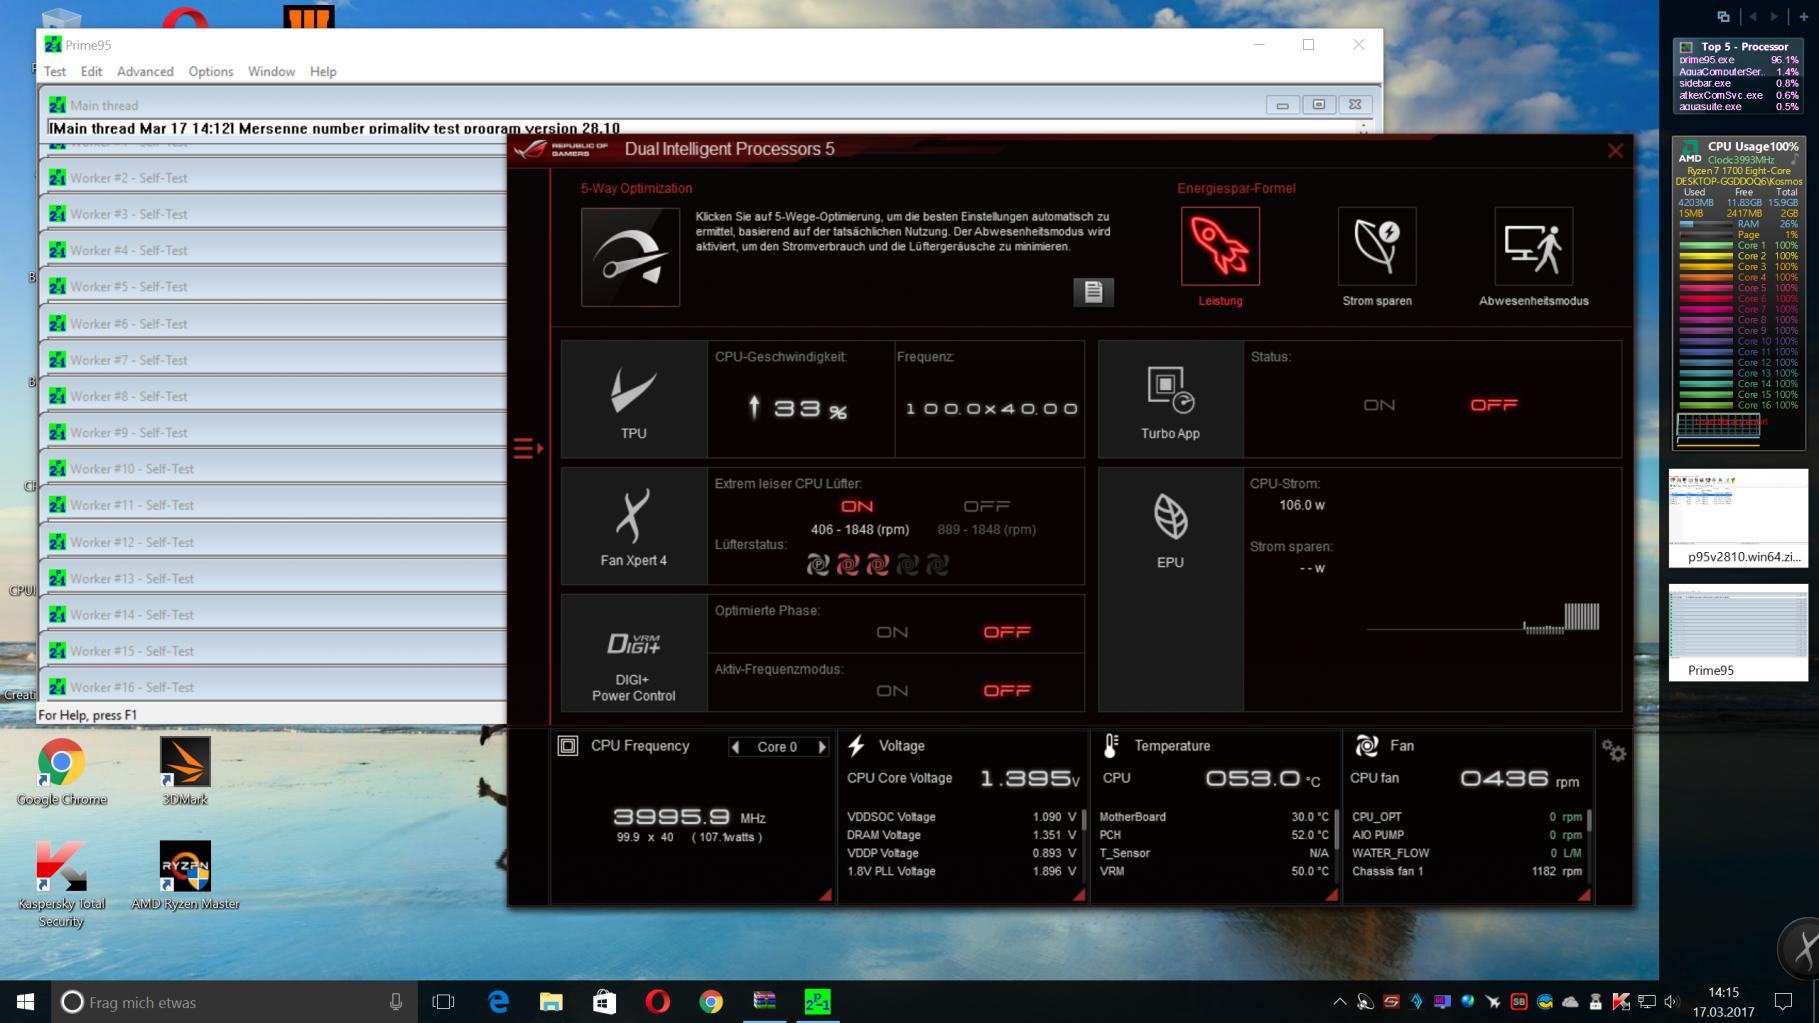Open Google Chrome desktop shortcut
Screen dimensions: 1819x1023
[61, 771]
